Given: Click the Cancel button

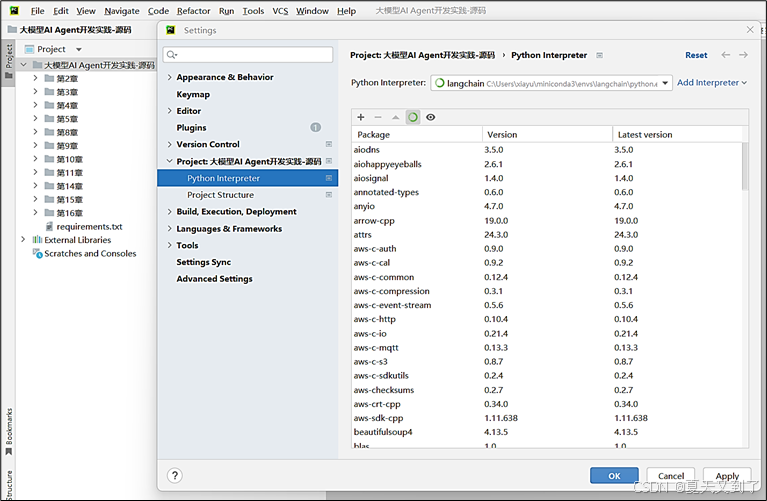Looking at the screenshot, I should point(671,476).
